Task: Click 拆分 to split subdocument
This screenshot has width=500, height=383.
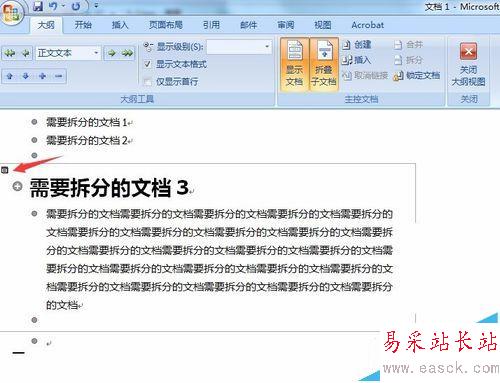Action: click(408, 60)
